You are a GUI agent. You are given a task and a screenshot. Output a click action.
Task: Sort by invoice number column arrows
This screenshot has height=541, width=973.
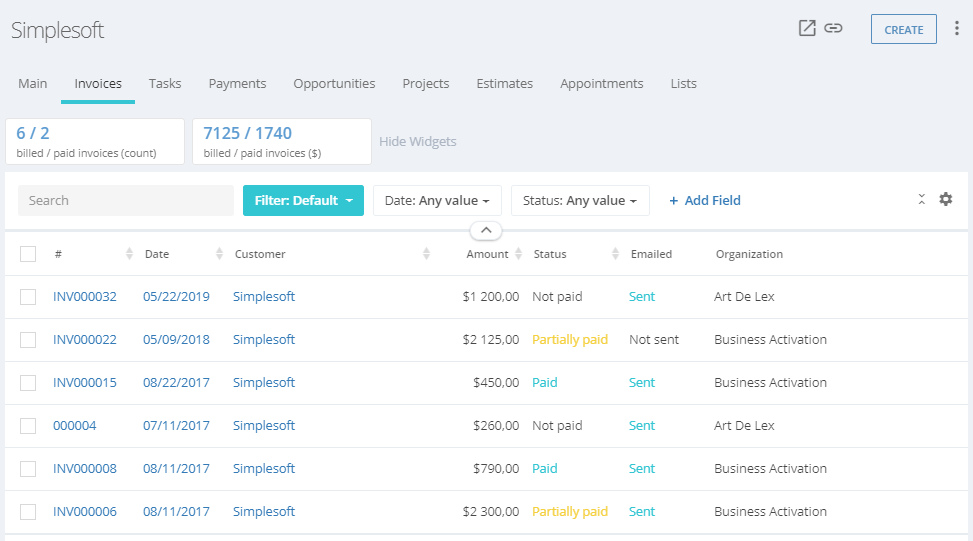tap(129, 254)
